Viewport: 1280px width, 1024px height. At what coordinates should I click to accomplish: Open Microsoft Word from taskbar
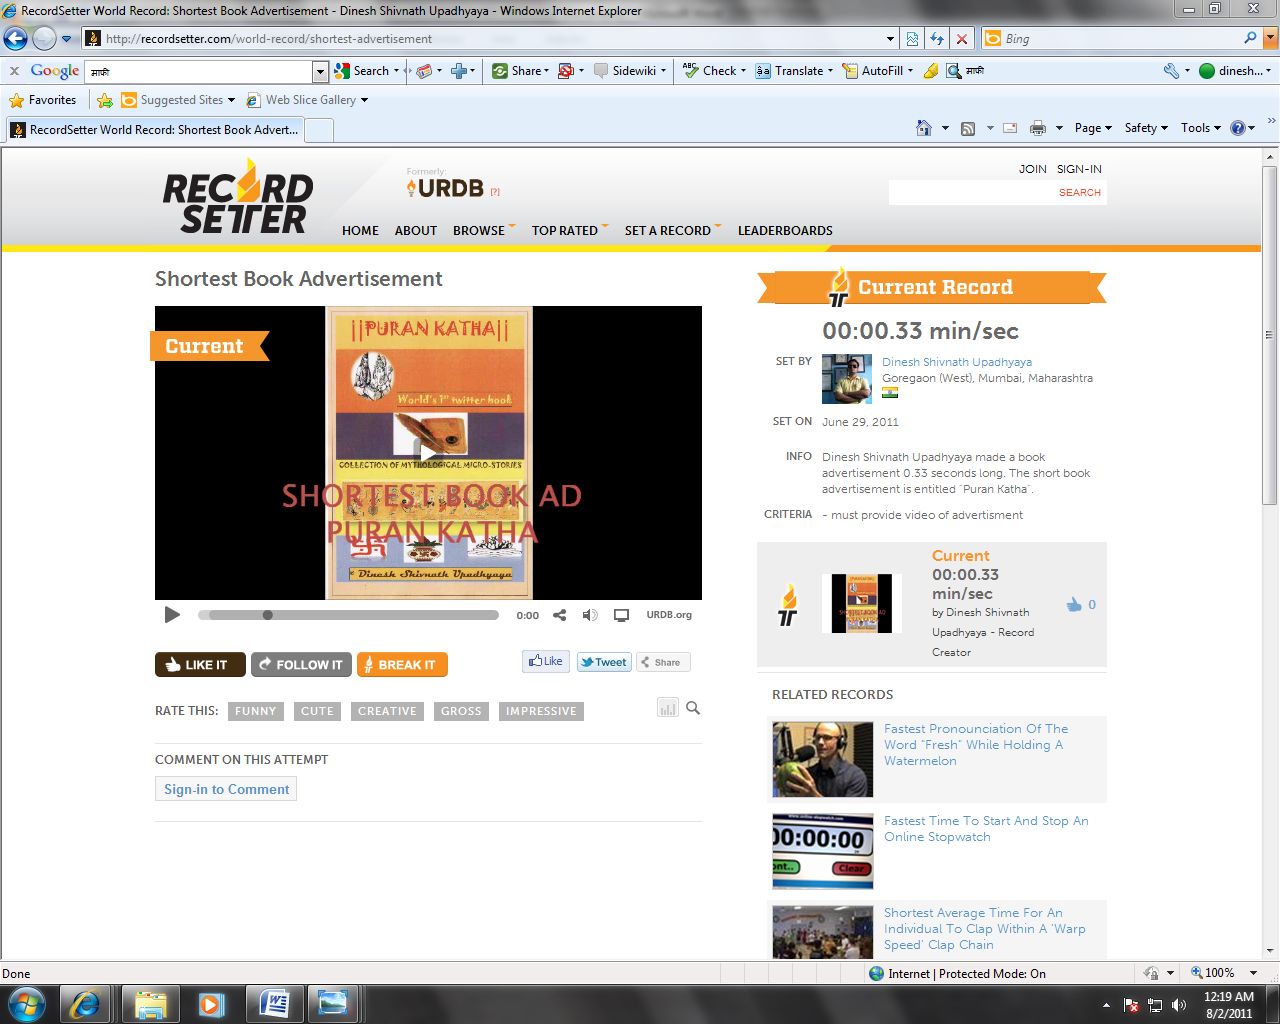tap(273, 1003)
